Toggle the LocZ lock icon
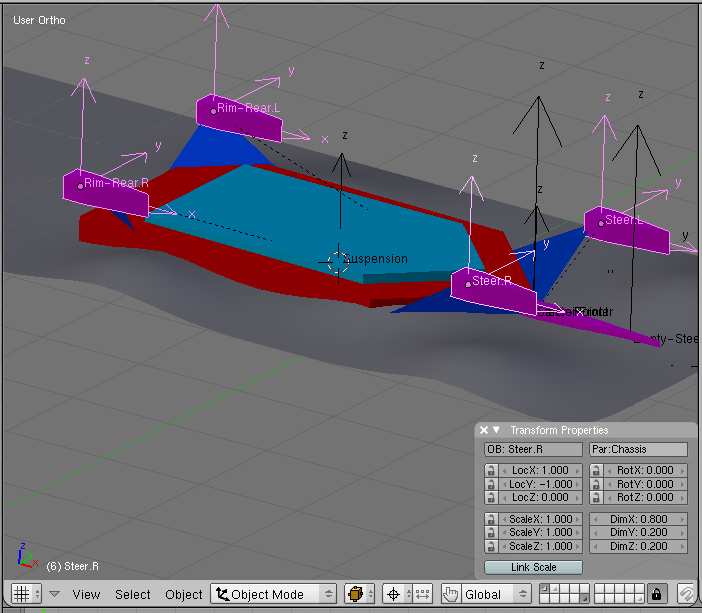This screenshot has width=702, height=613. click(x=491, y=497)
